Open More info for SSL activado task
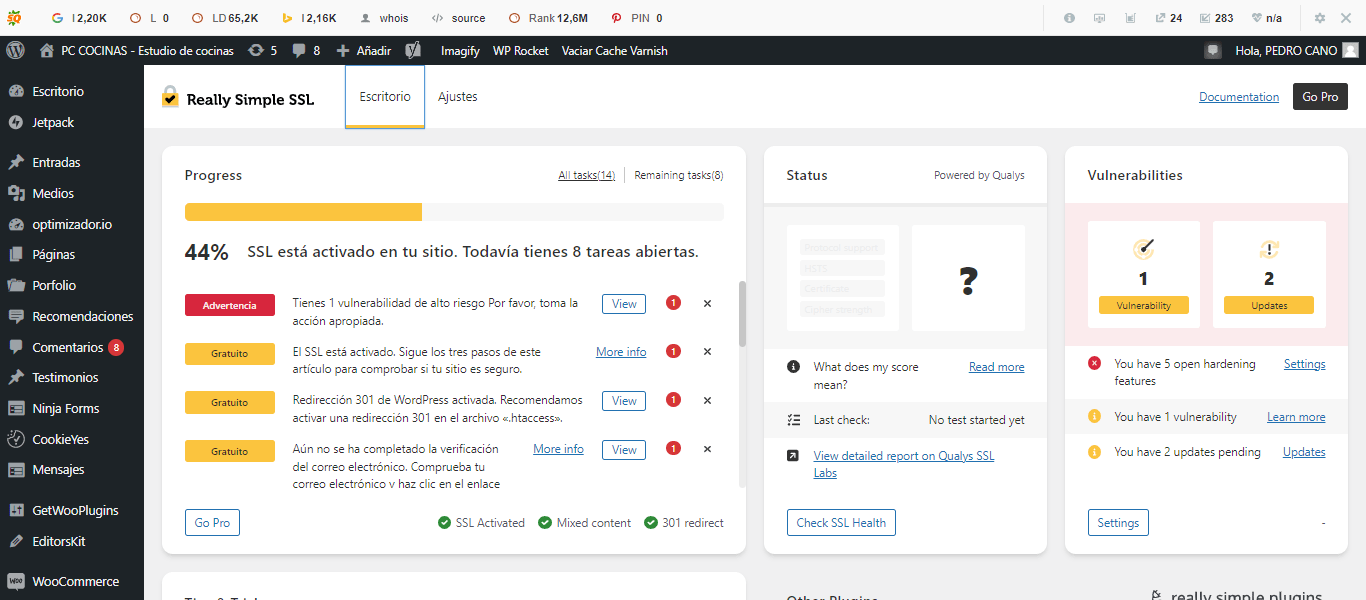 (x=621, y=352)
